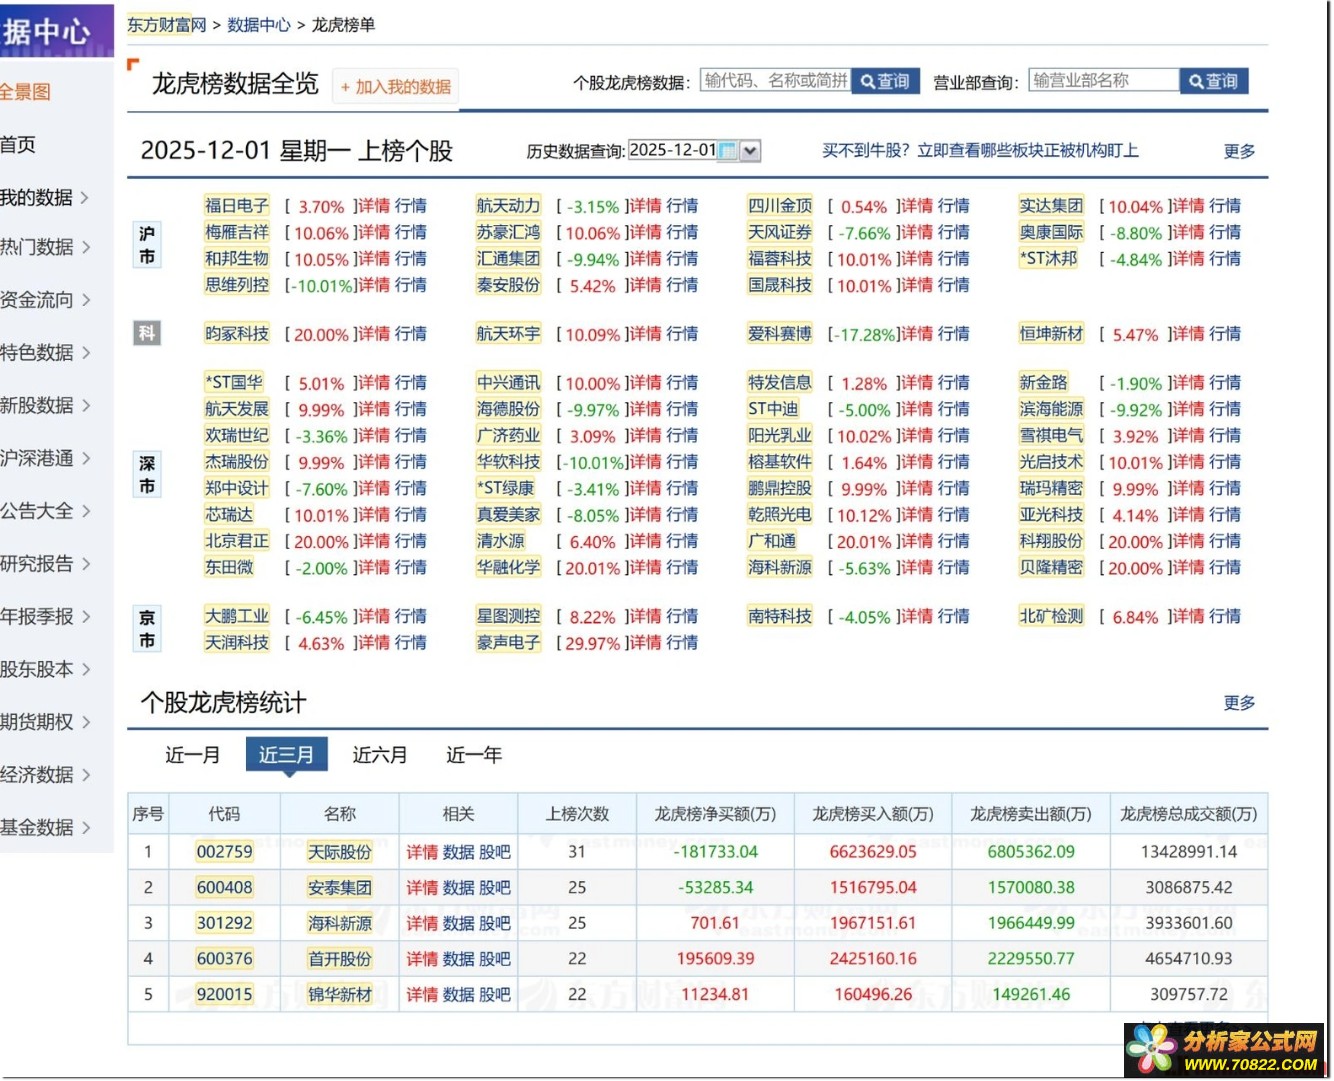Click the 沪市 market label icon

pyautogui.click(x=147, y=245)
